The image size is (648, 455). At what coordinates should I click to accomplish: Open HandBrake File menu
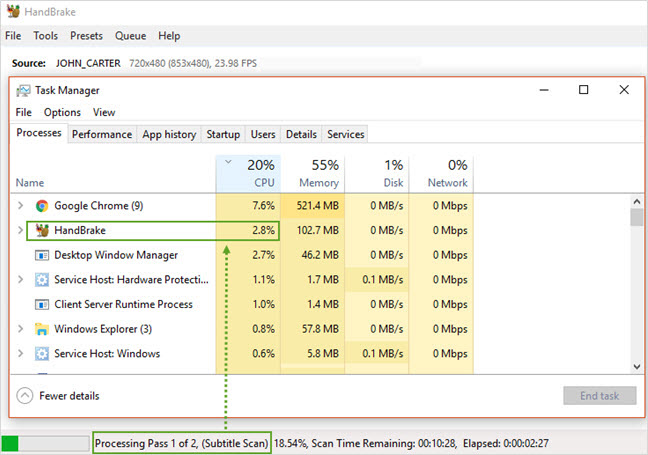[x=13, y=36]
